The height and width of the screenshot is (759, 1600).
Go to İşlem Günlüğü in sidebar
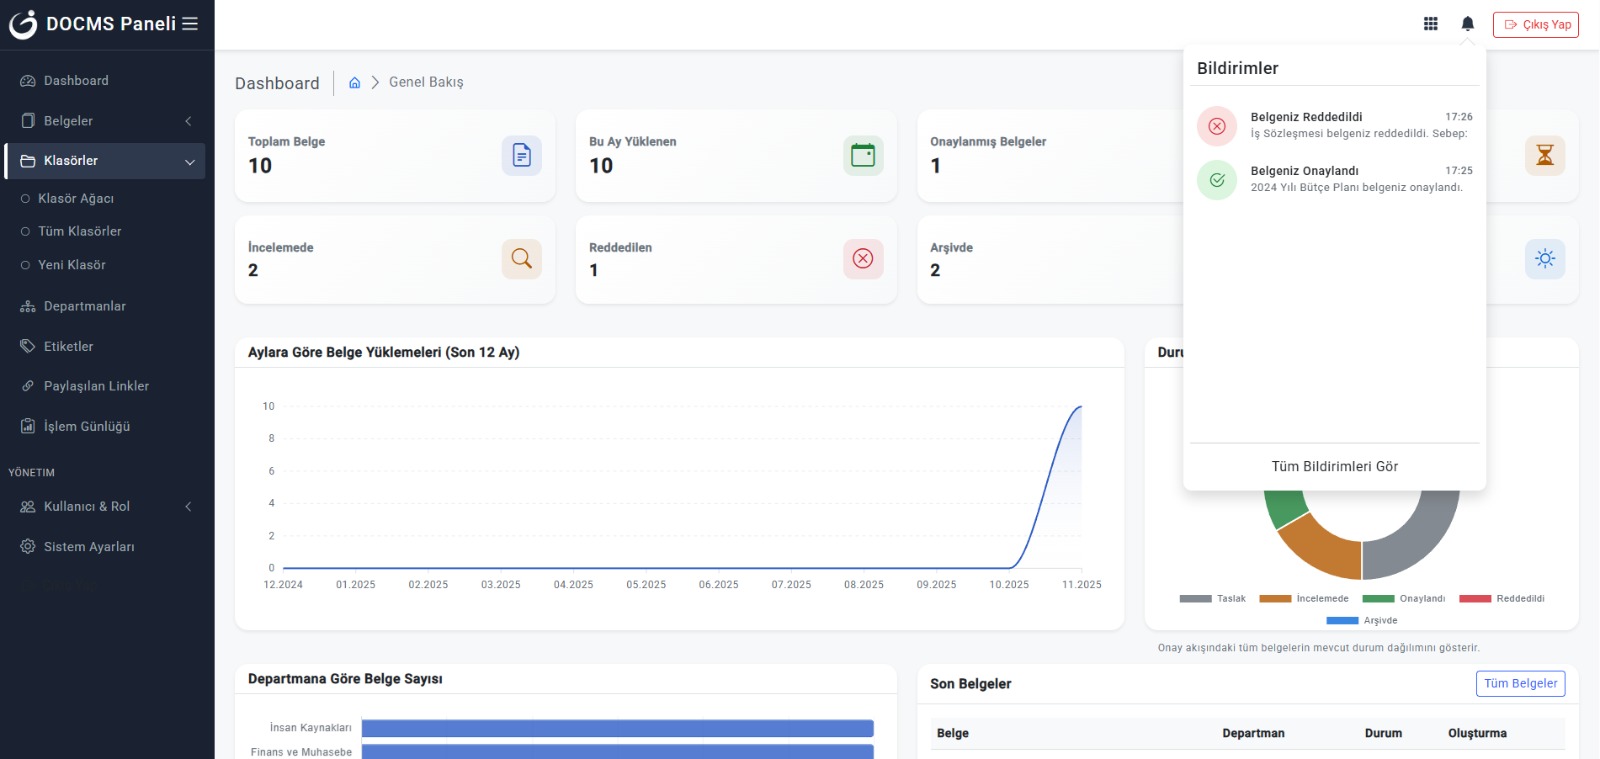(86, 426)
